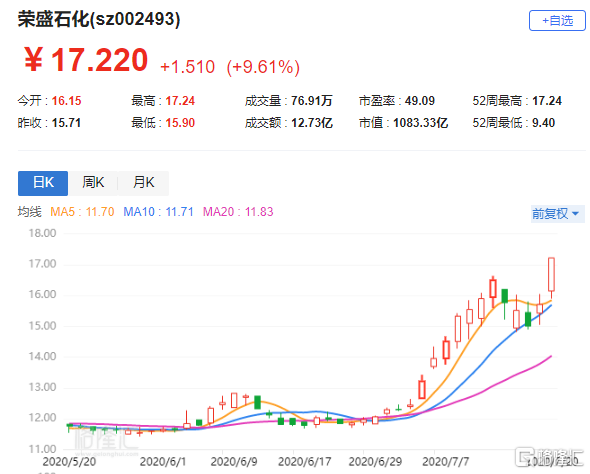The height and width of the screenshot is (474, 590).
Task: Click the 2020/6/1 date on the x-axis
Action: tap(163, 462)
